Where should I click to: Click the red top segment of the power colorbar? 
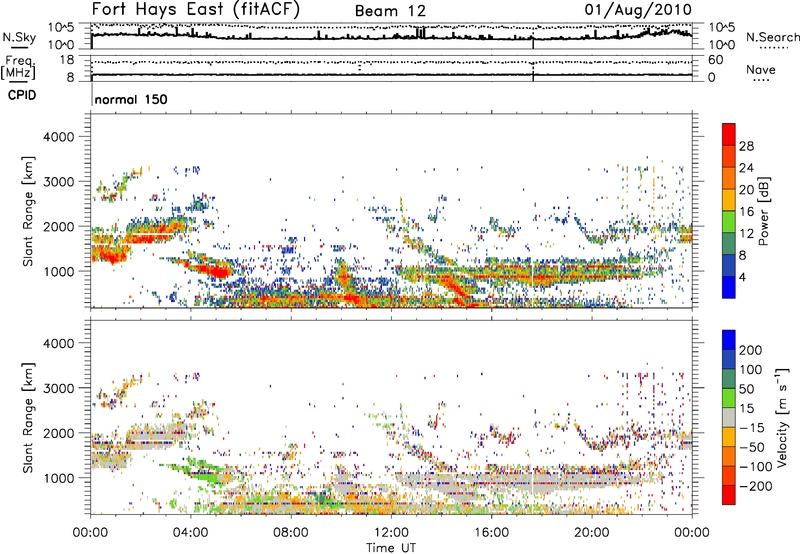pyautogui.click(x=729, y=134)
